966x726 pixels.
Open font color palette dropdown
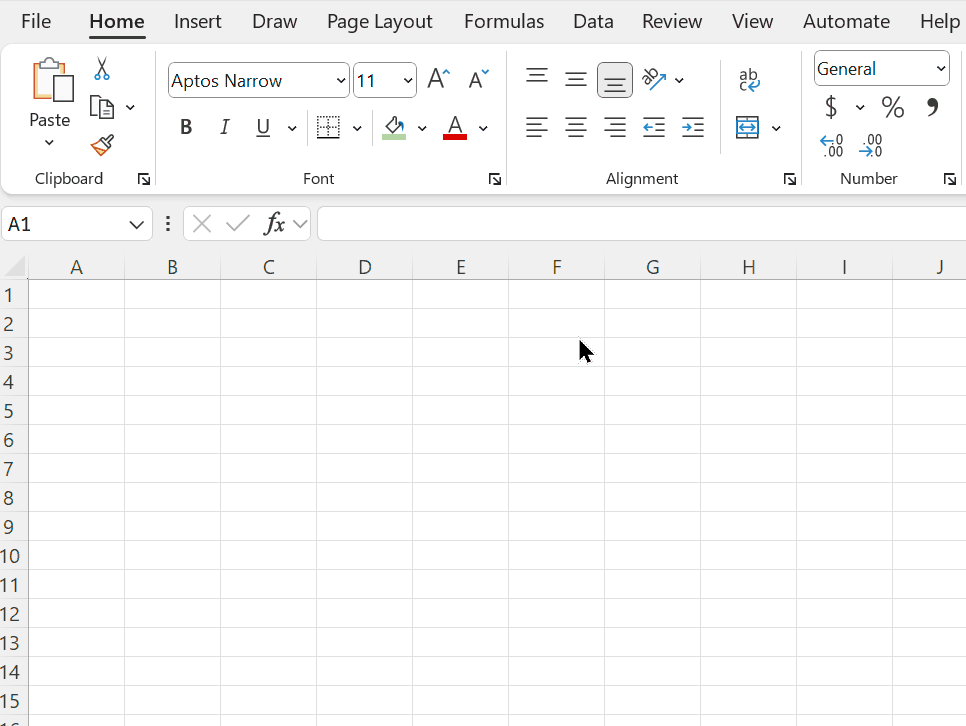pos(483,129)
